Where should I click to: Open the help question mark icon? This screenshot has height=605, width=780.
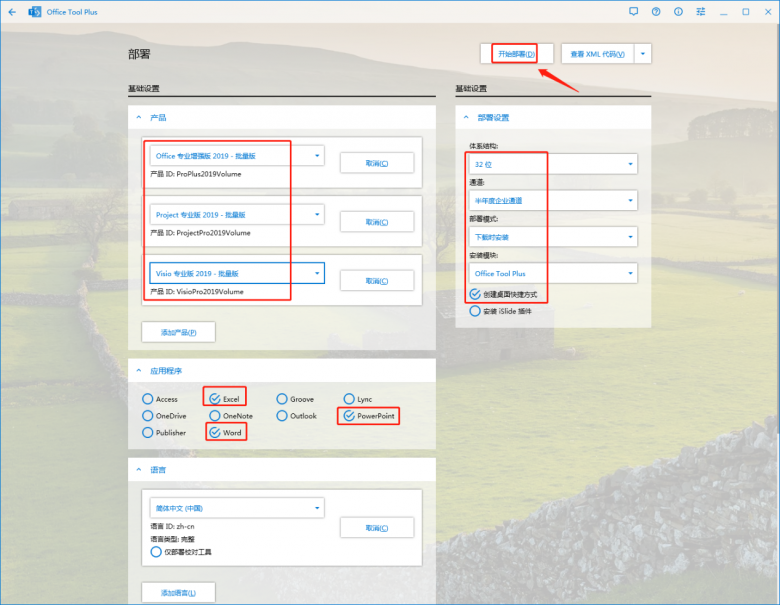656,11
